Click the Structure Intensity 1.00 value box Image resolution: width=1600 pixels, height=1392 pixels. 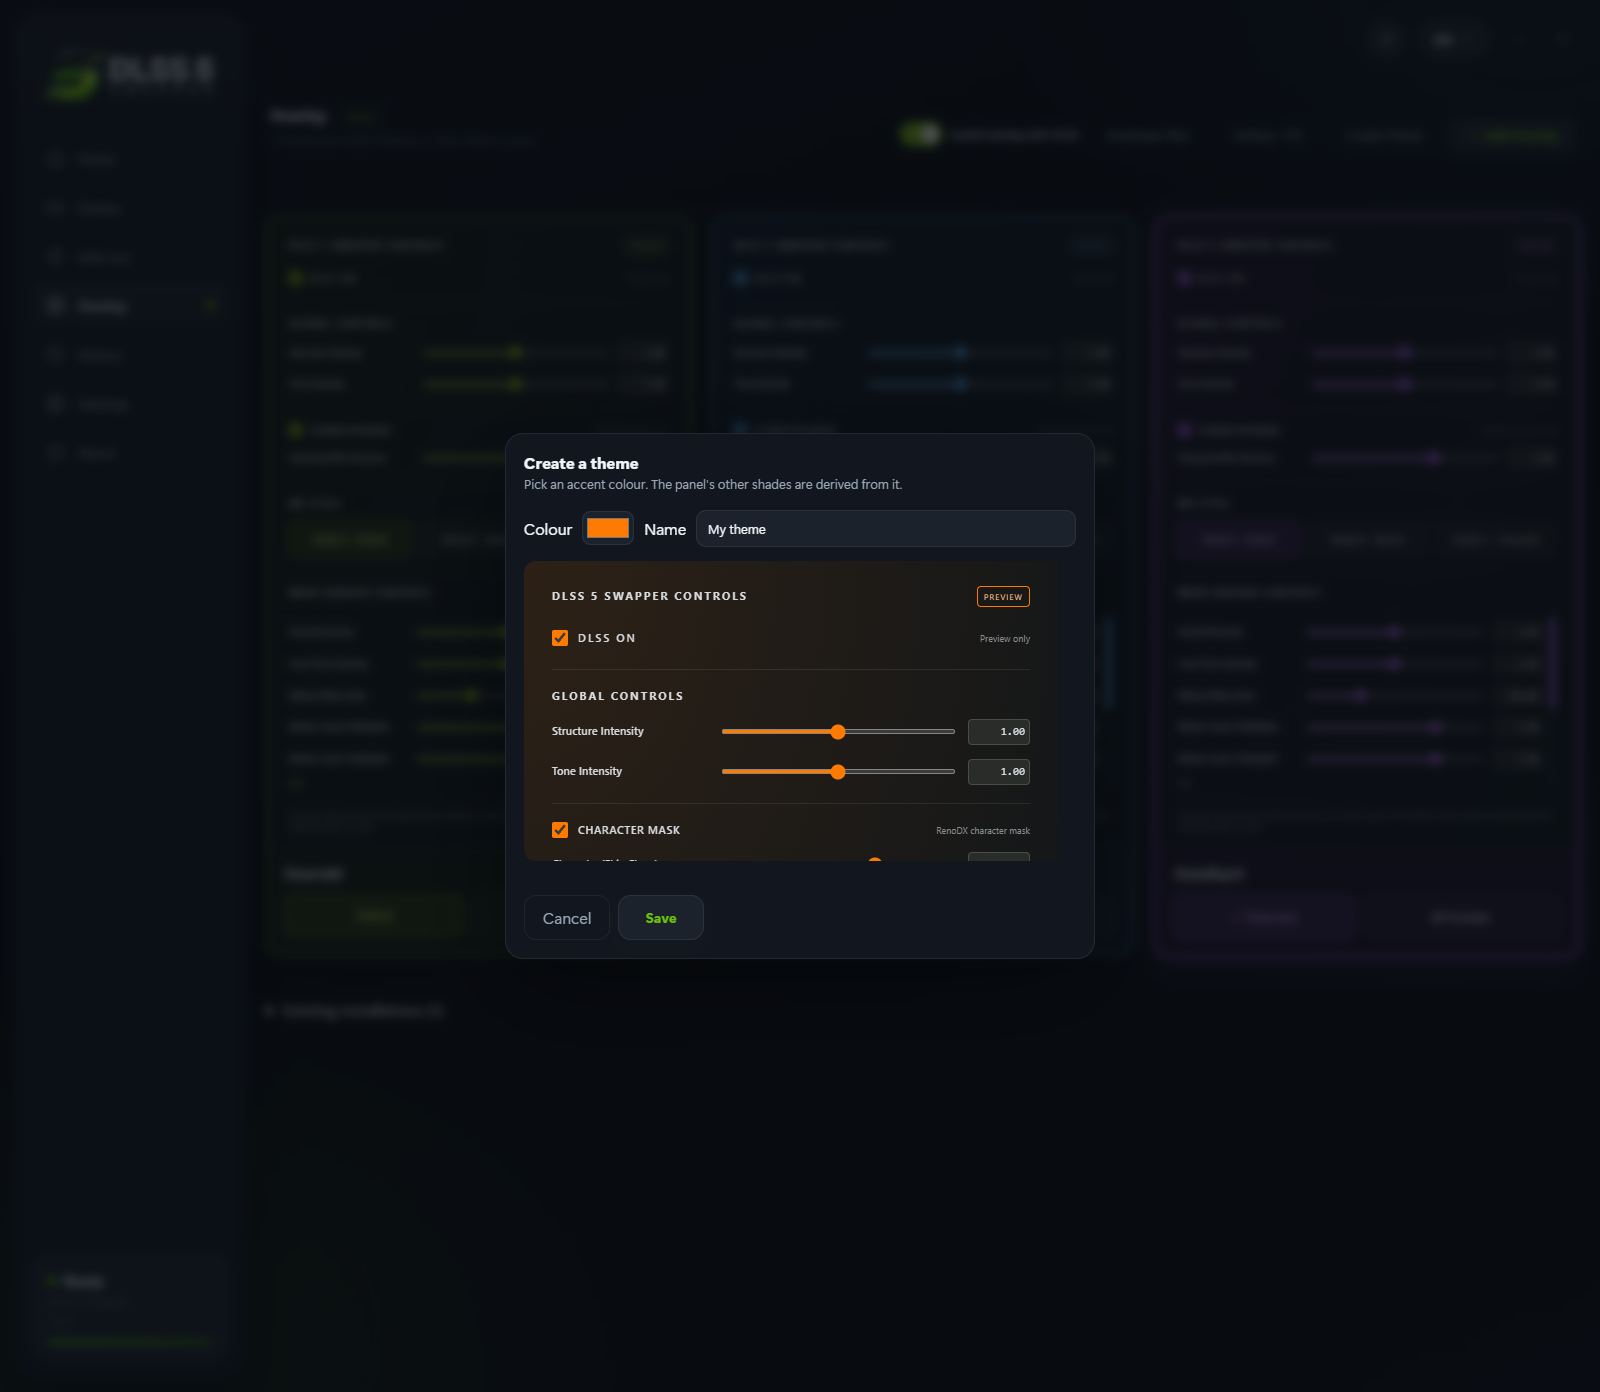coord(998,732)
